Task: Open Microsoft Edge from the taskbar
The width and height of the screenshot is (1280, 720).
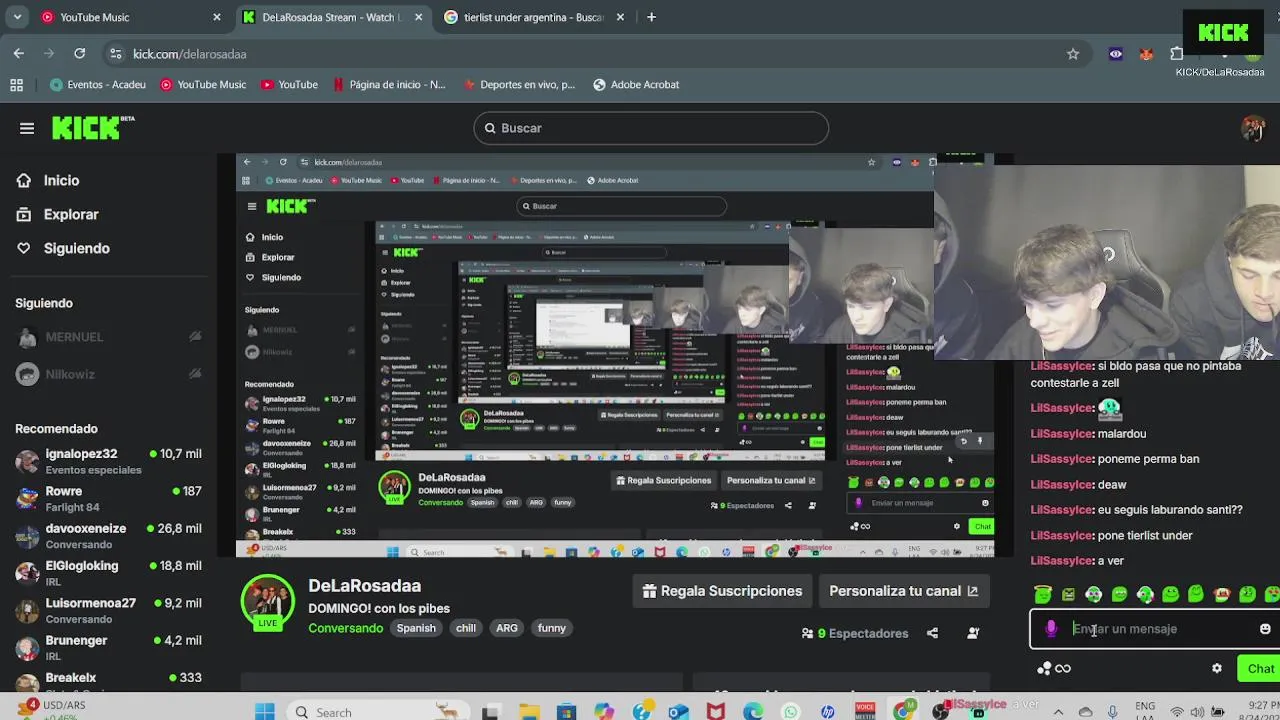Action: (753, 712)
